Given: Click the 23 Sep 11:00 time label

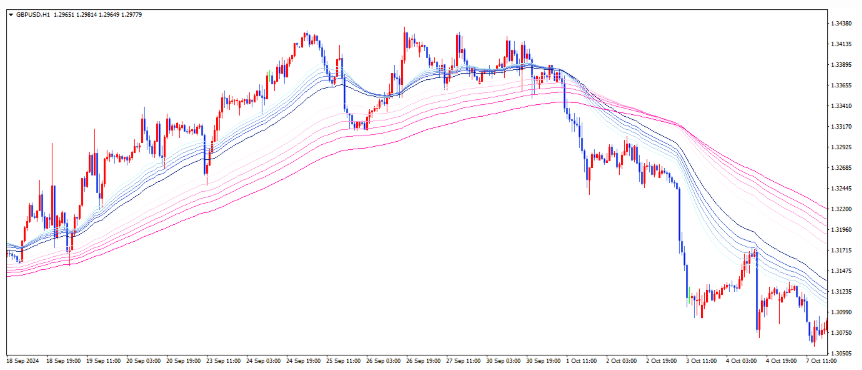Looking at the screenshot, I should (x=224, y=361).
